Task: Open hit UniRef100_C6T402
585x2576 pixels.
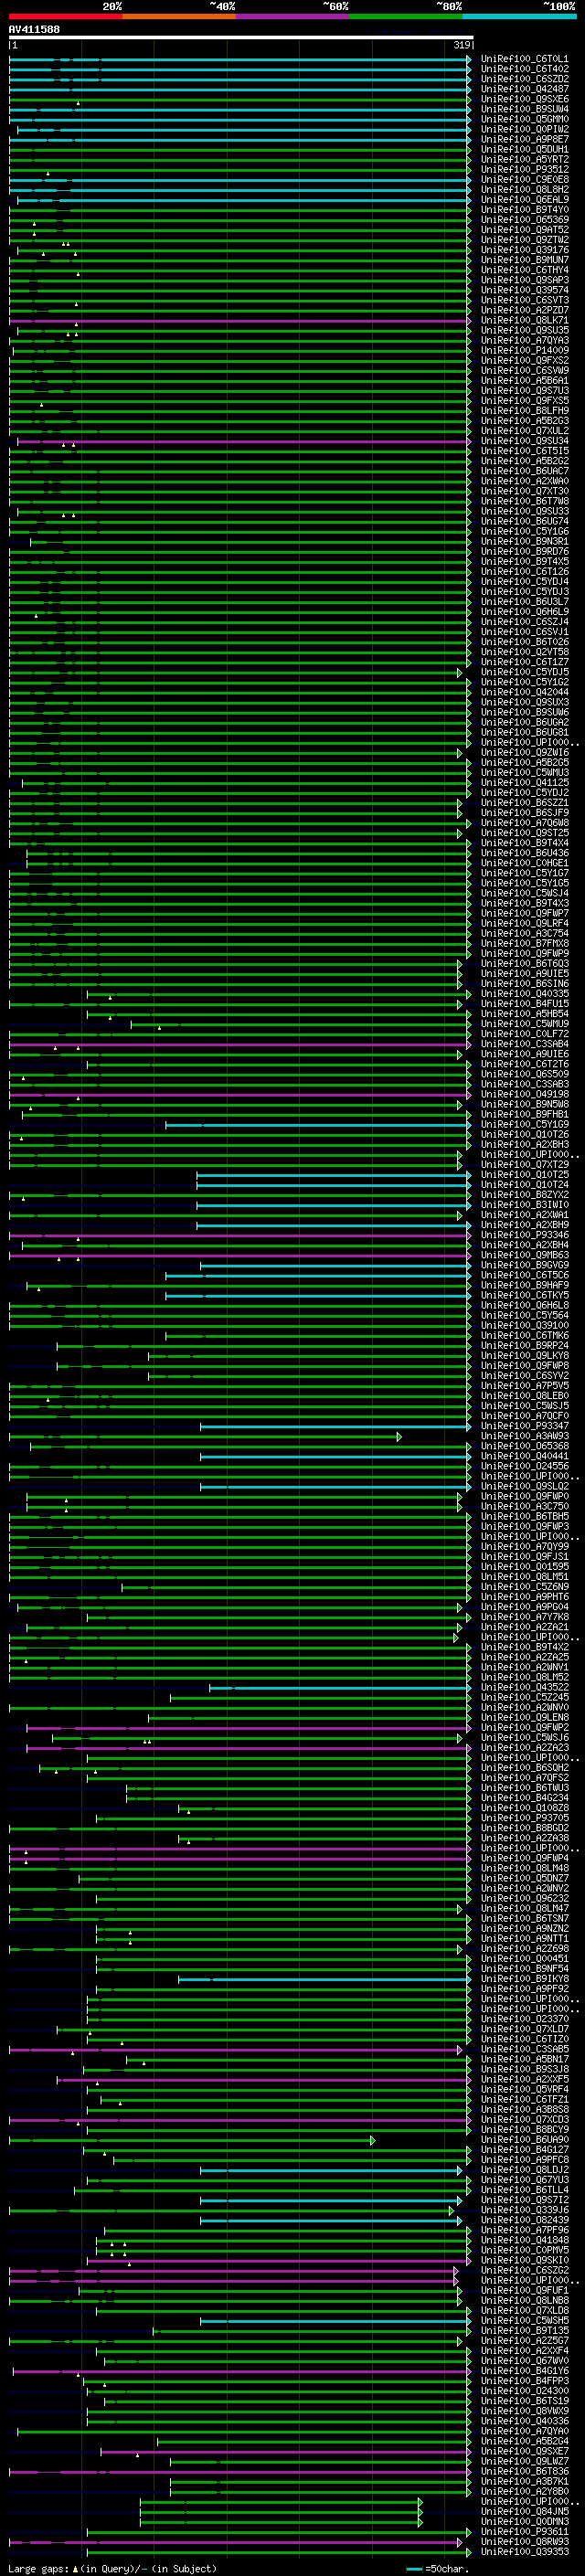Action: tap(525, 69)
